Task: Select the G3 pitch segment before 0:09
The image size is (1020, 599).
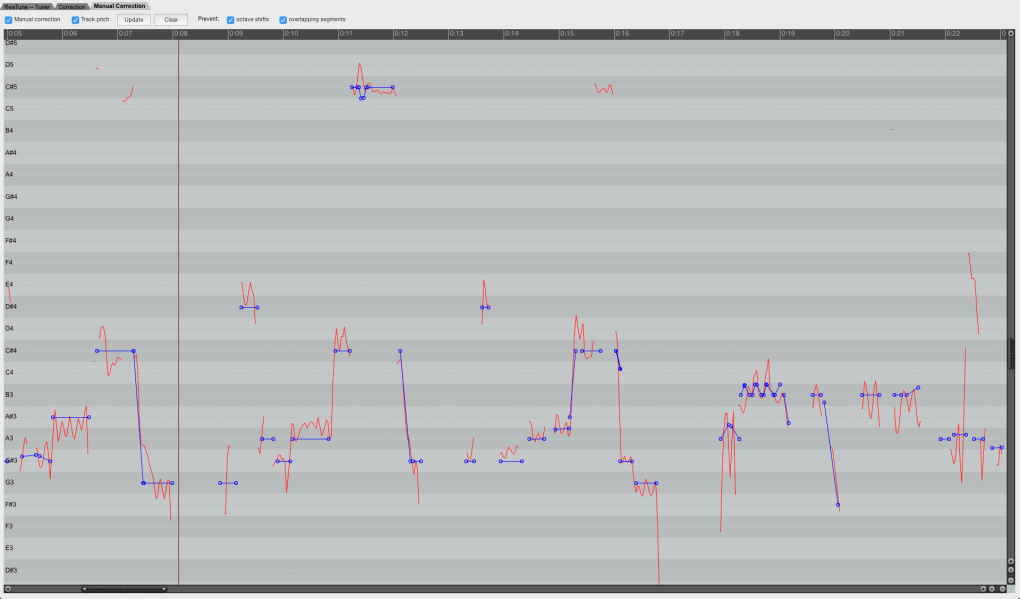Action: pos(228,483)
